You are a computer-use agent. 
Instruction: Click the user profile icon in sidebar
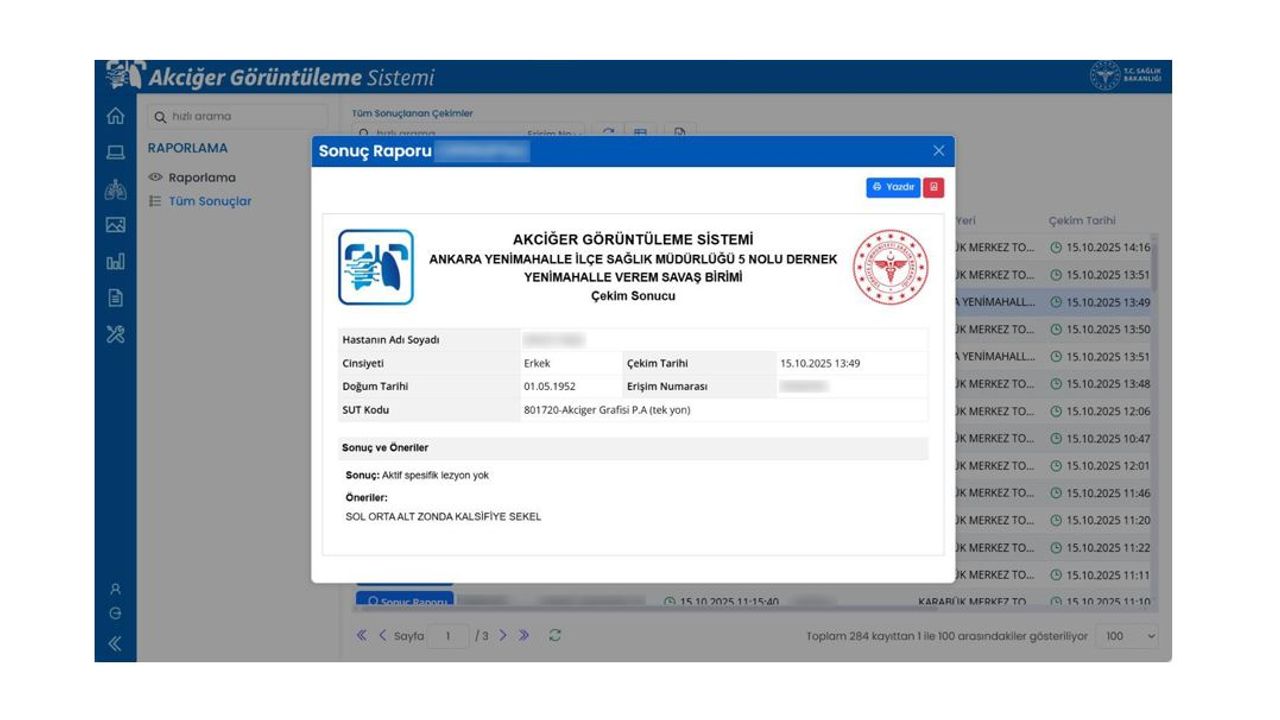(115, 589)
